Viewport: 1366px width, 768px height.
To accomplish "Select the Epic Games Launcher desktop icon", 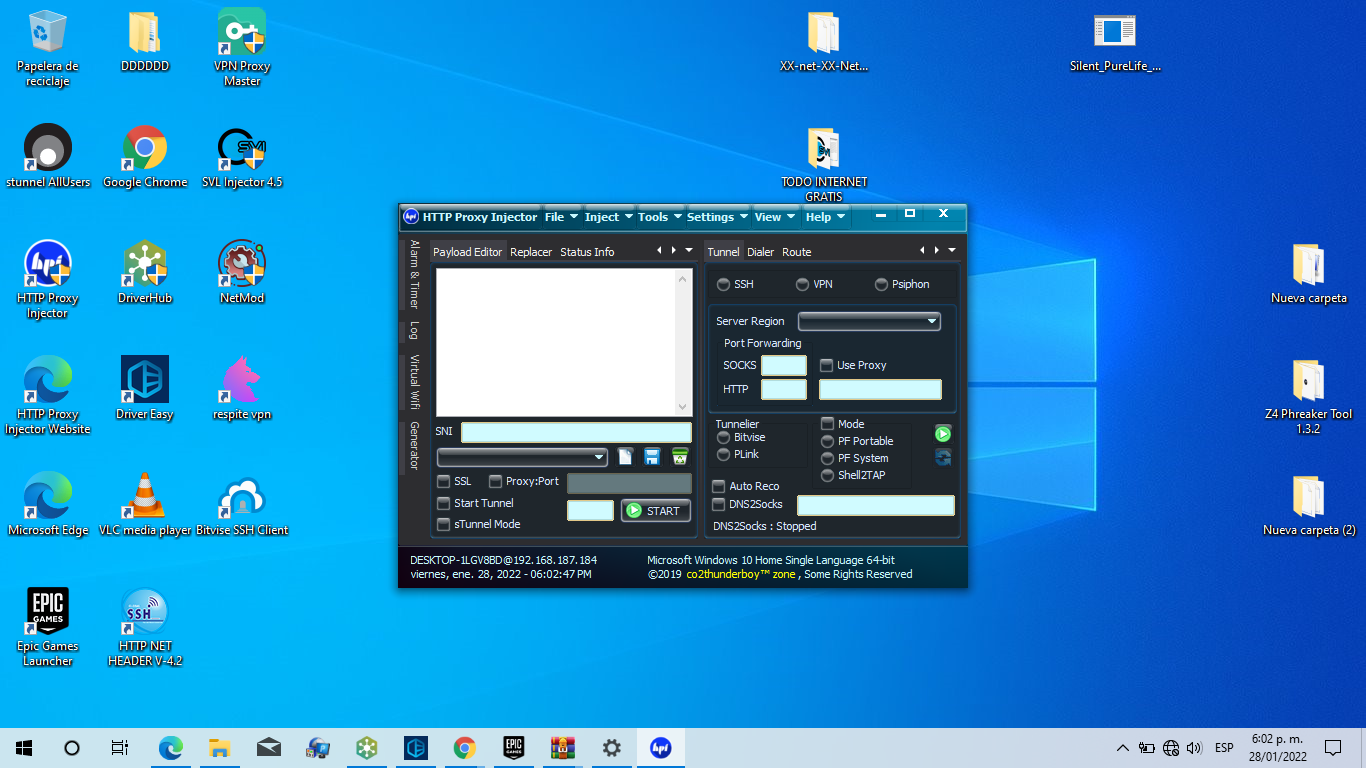I will [48, 628].
